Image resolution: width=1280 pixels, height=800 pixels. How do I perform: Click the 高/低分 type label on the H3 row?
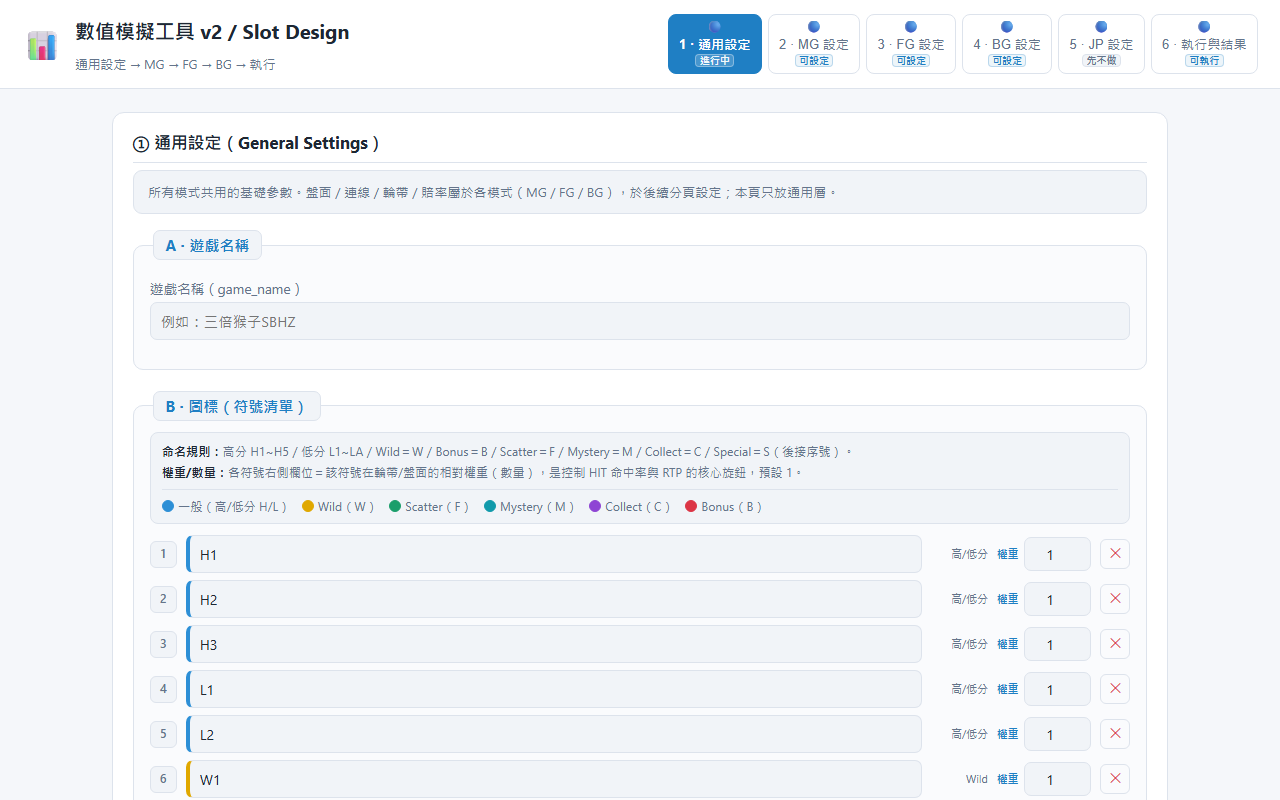(x=969, y=644)
